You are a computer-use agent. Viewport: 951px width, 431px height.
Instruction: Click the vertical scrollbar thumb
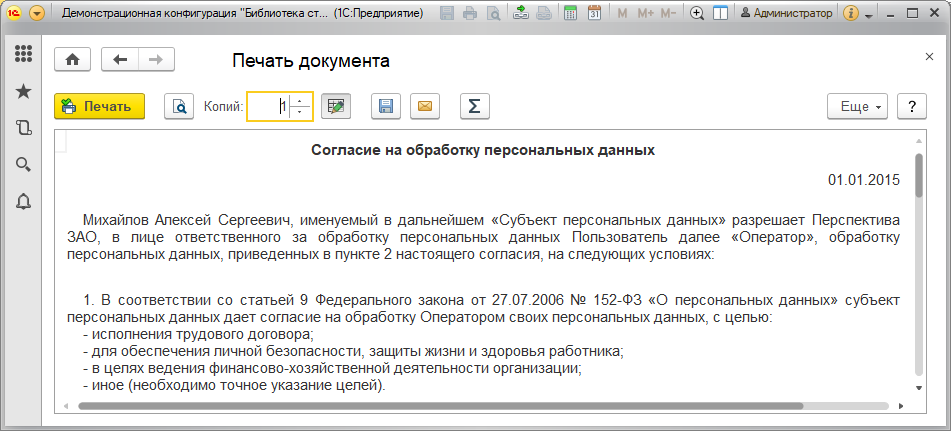[918, 175]
